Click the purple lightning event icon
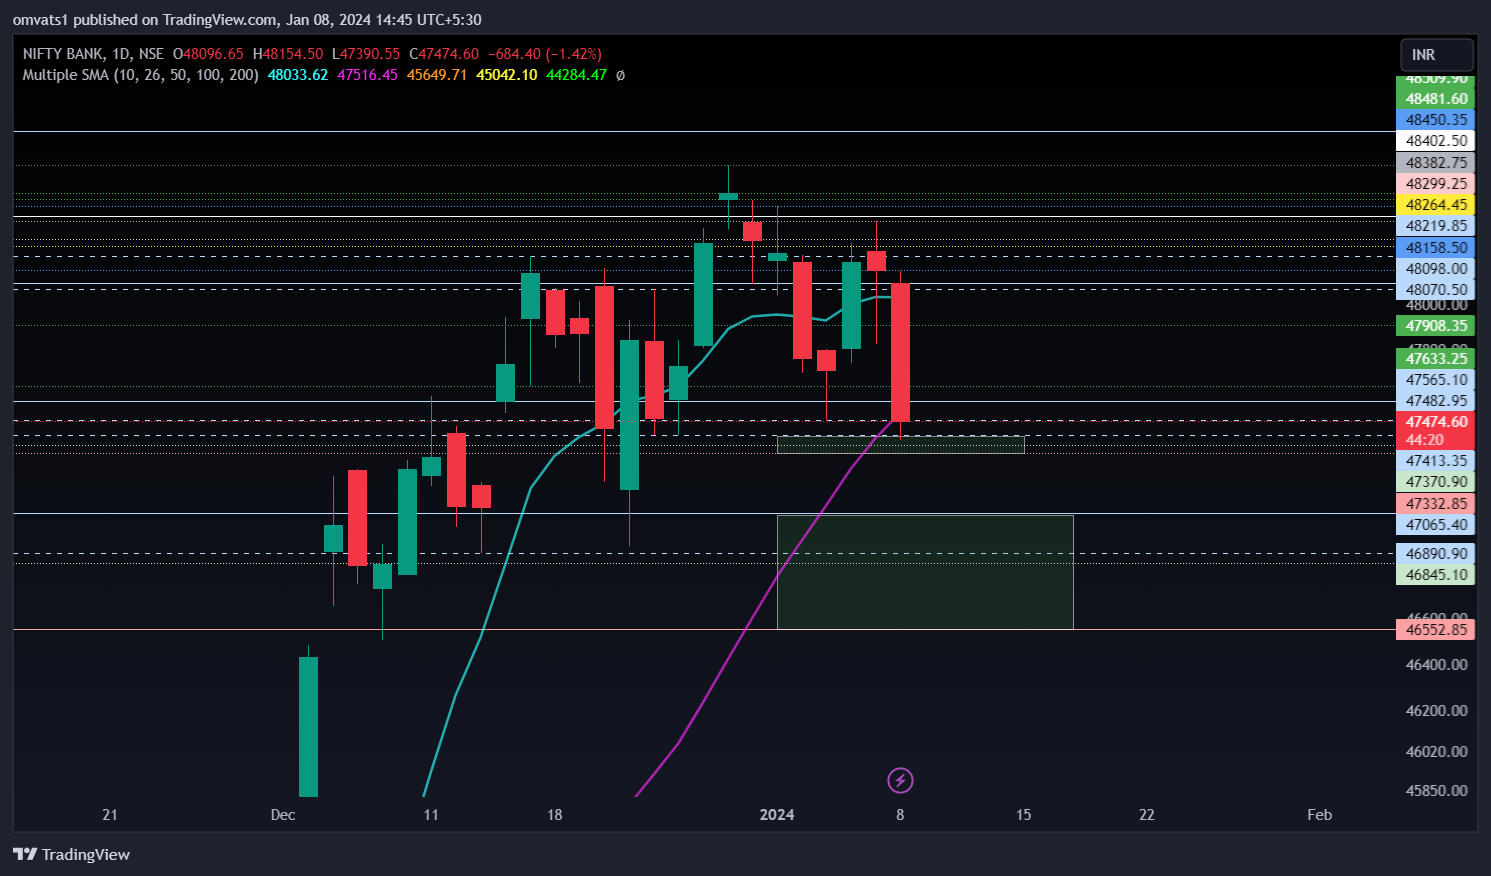The image size is (1491, 876). point(900,780)
